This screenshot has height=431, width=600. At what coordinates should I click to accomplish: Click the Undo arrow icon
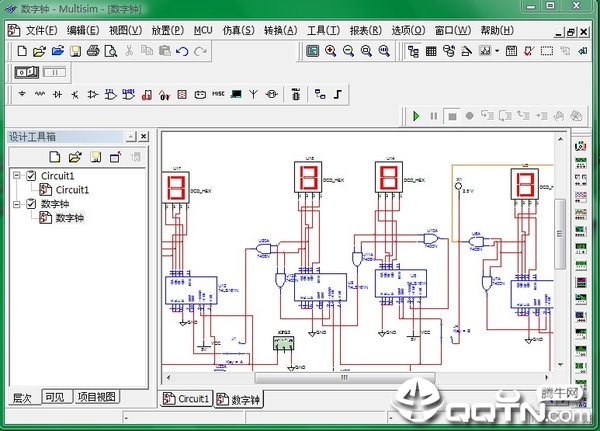(x=182, y=51)
